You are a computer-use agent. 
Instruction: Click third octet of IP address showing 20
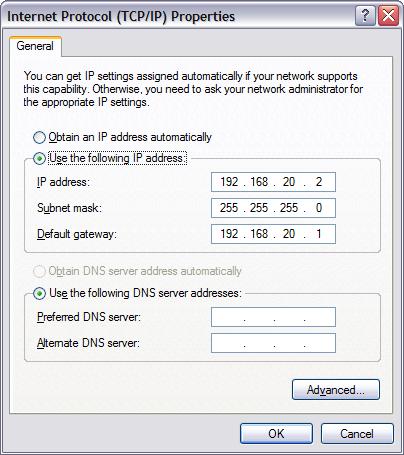point(289,182)
